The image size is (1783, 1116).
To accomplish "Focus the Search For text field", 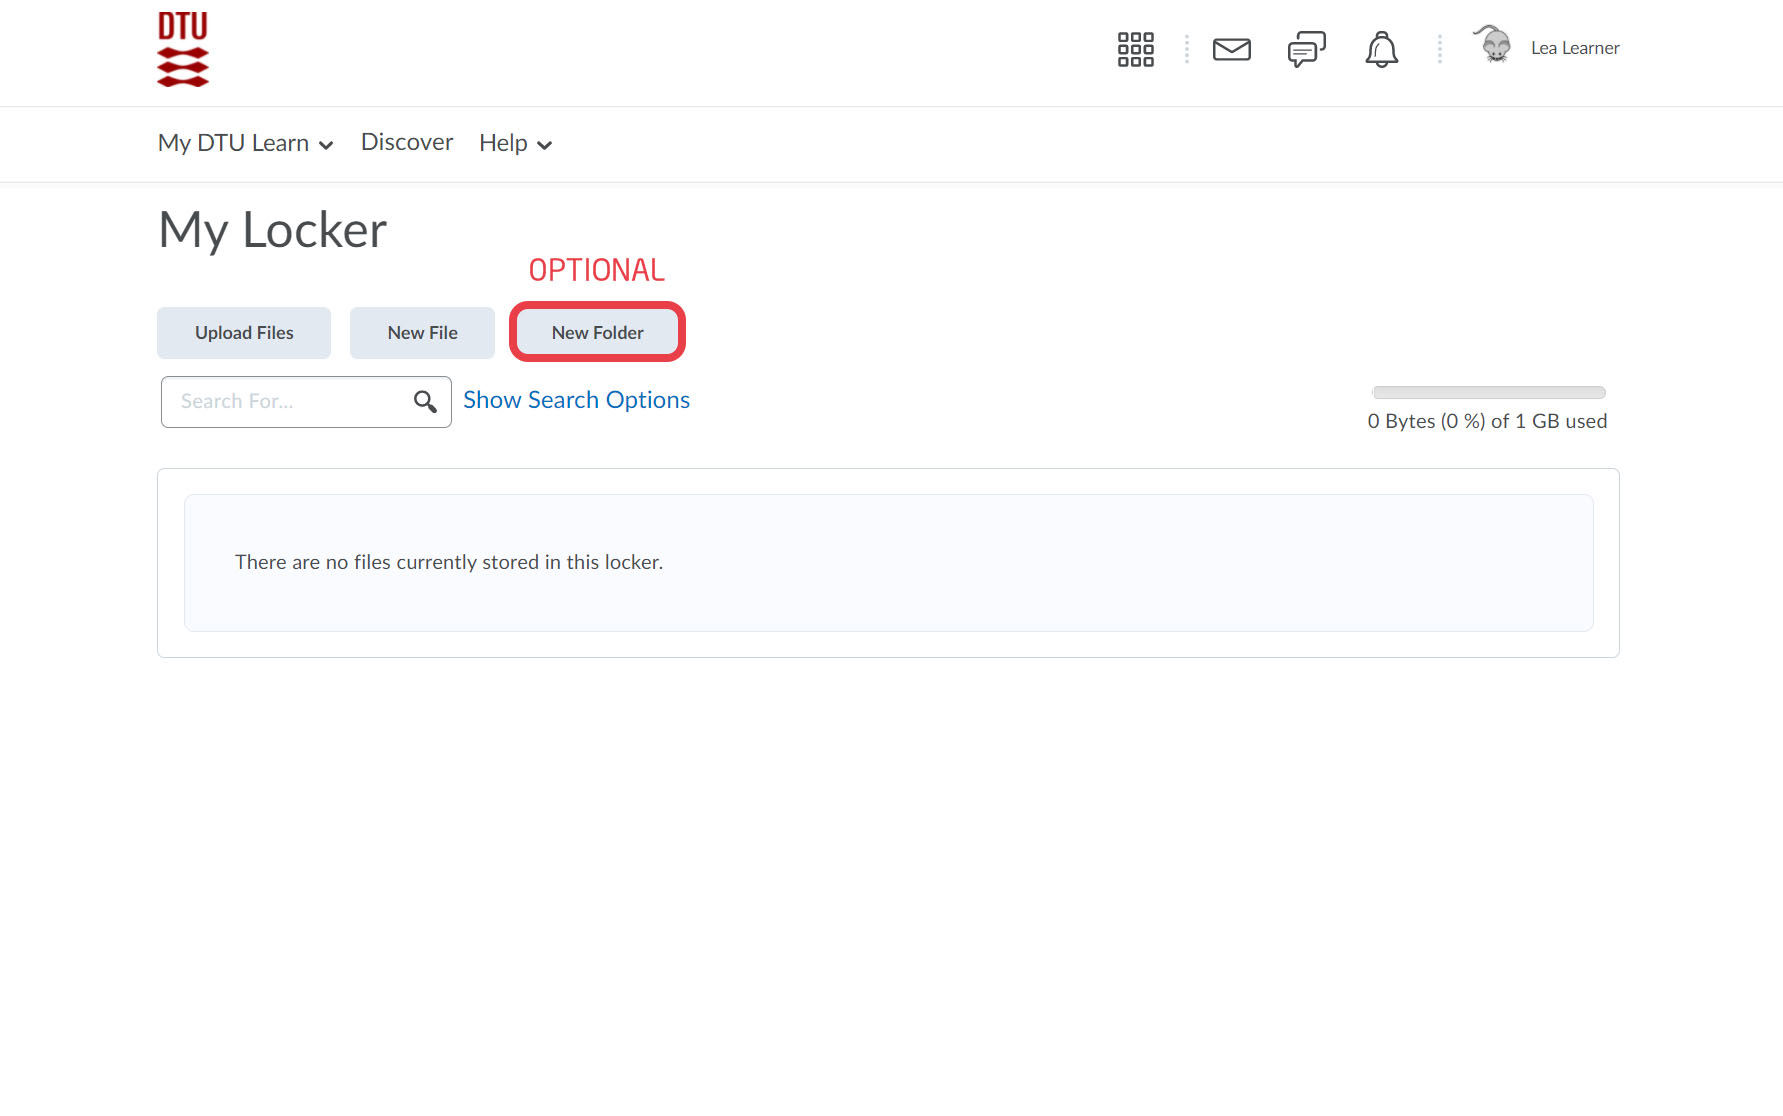I will tap(290, 402).
